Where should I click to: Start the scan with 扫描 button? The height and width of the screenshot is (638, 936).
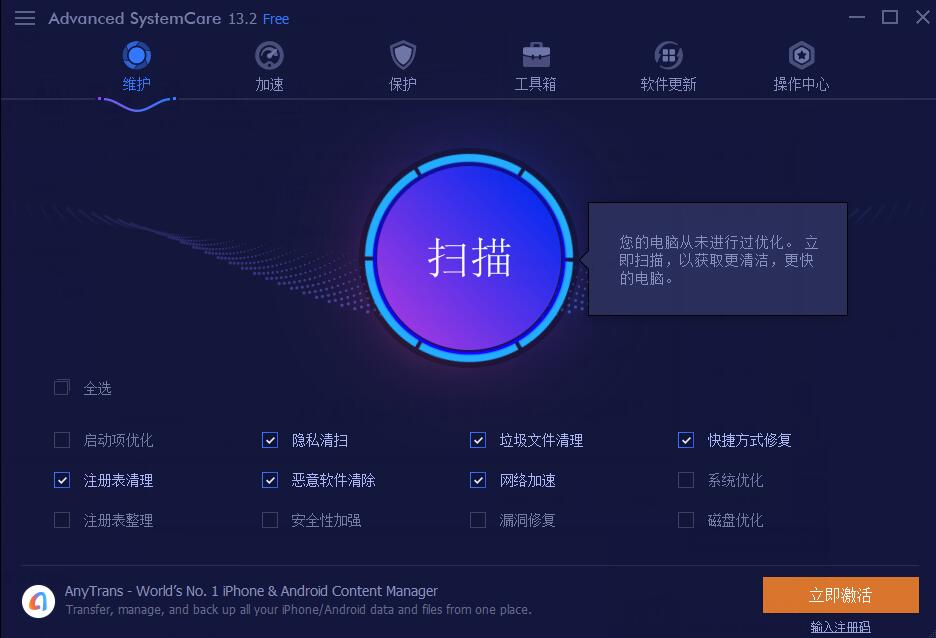[469, 258]
